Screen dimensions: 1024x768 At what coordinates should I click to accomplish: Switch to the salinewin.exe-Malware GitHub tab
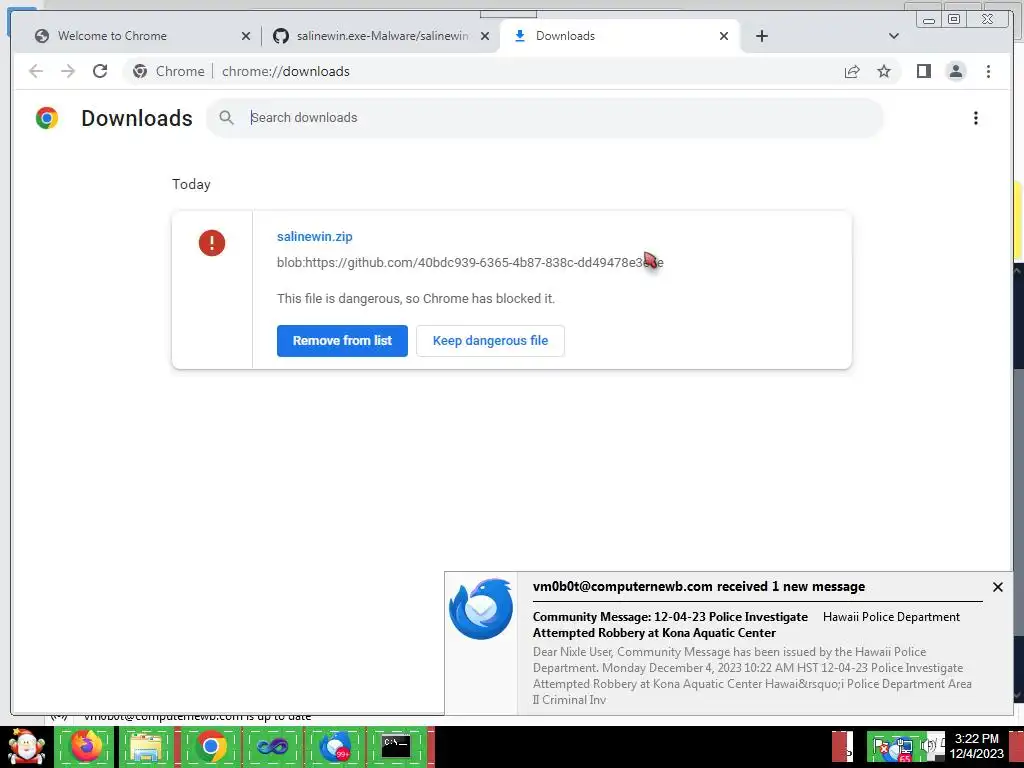pos(381,36)
